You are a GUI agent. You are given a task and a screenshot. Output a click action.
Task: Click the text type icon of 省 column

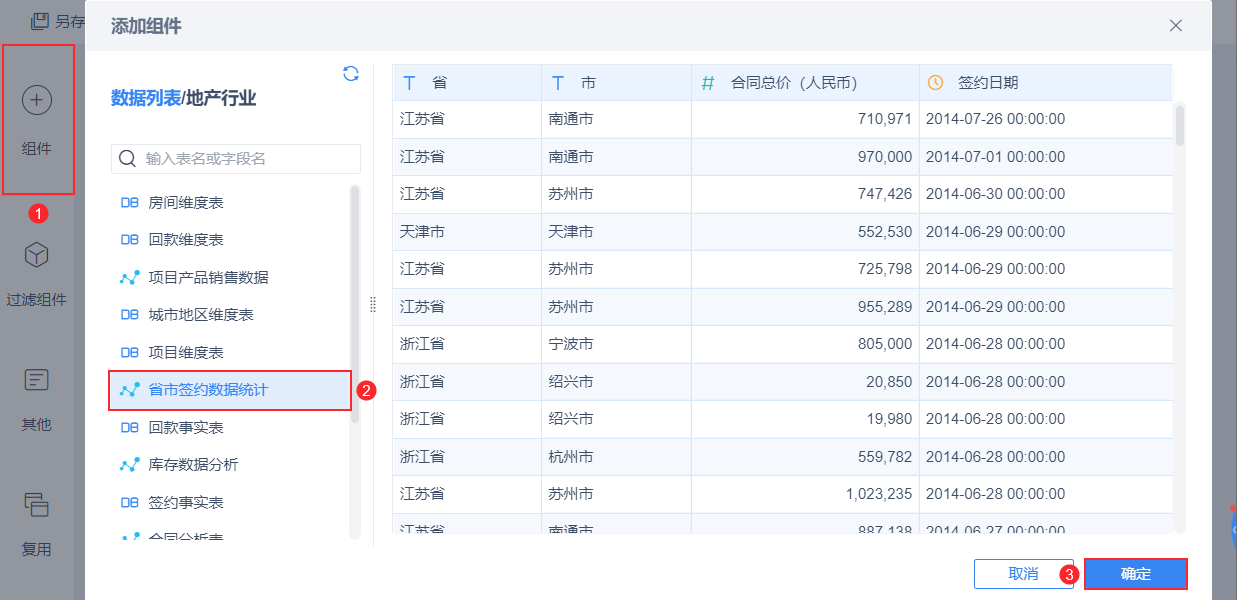409,83
